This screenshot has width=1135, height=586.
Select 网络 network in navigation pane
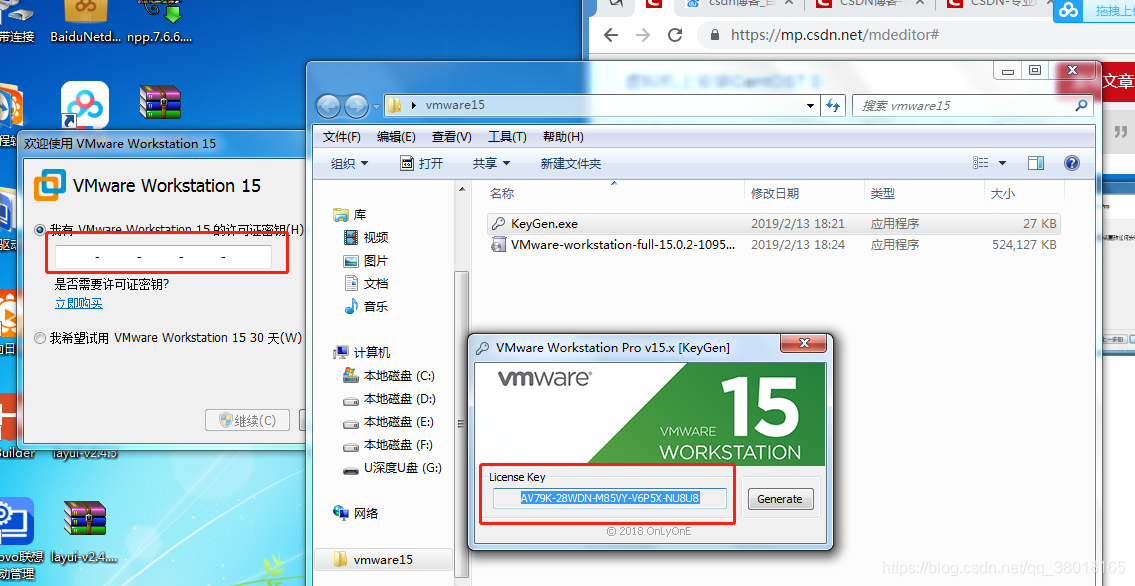click(x=355, y=513)
